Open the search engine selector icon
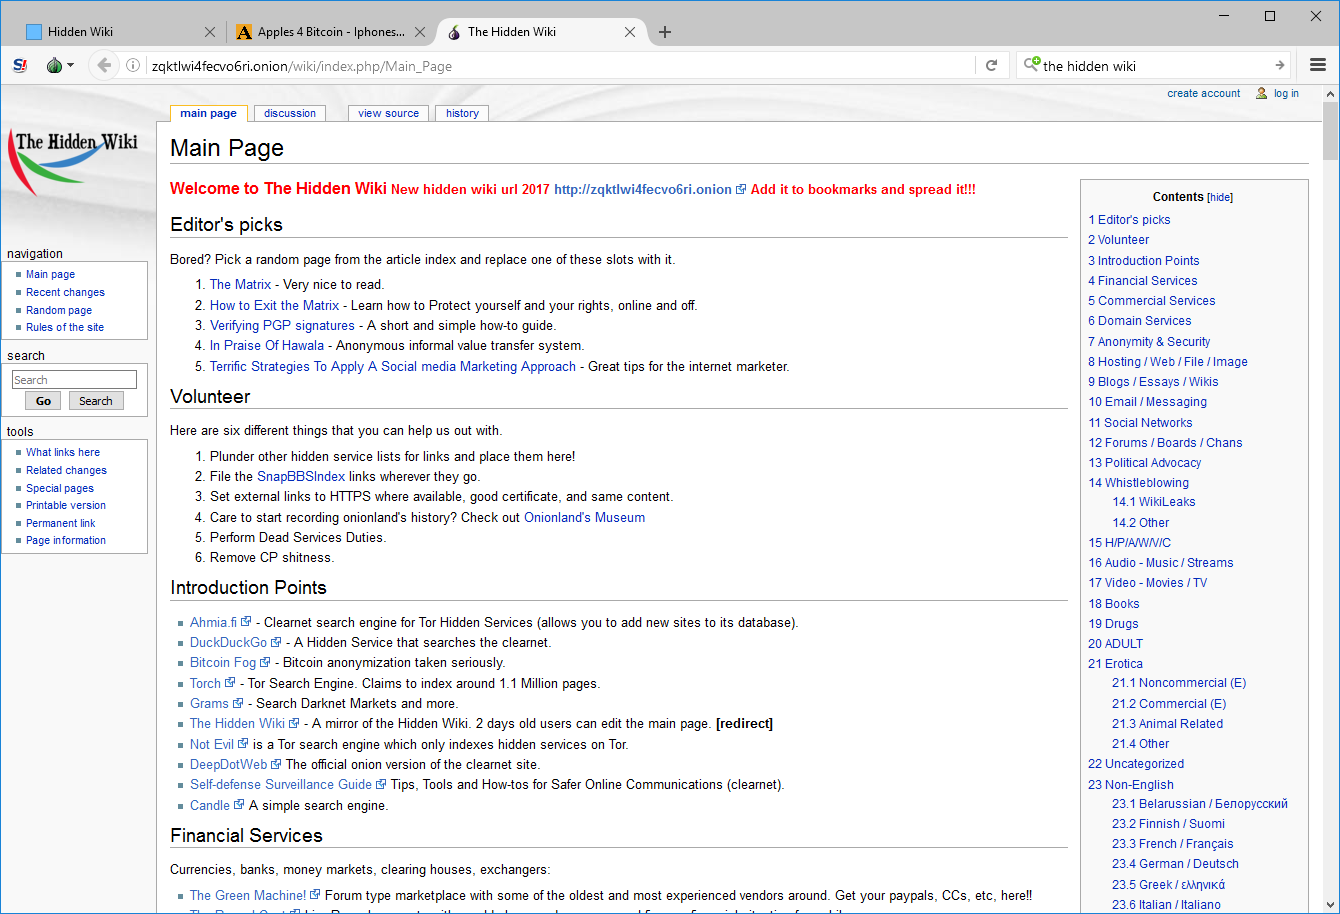This screenshot has height=914, width=1340. [1031, 65]
